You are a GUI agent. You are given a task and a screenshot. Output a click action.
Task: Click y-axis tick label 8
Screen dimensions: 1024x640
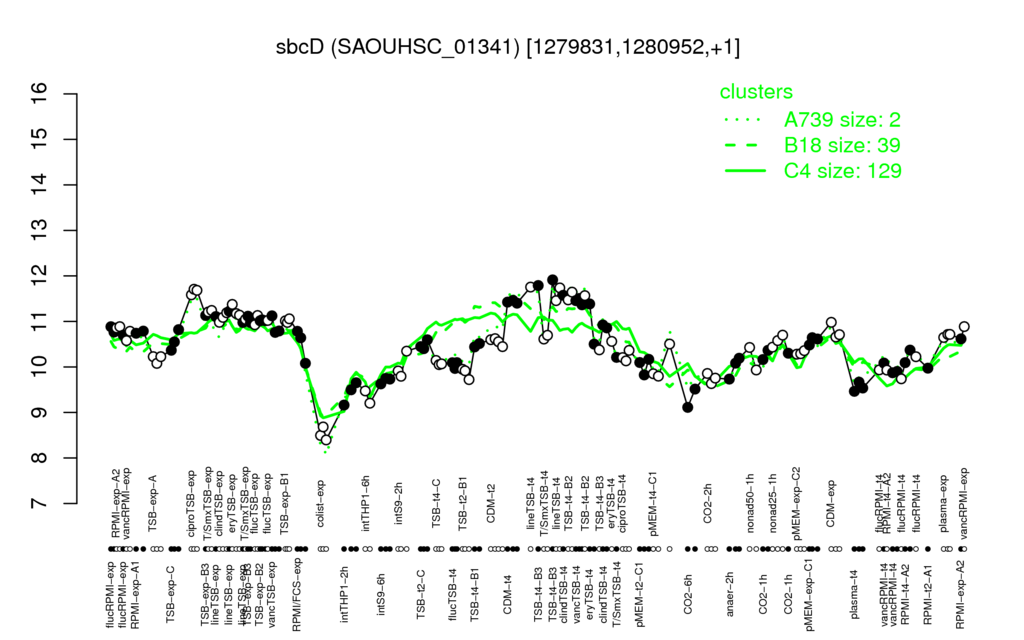[39, 458]
